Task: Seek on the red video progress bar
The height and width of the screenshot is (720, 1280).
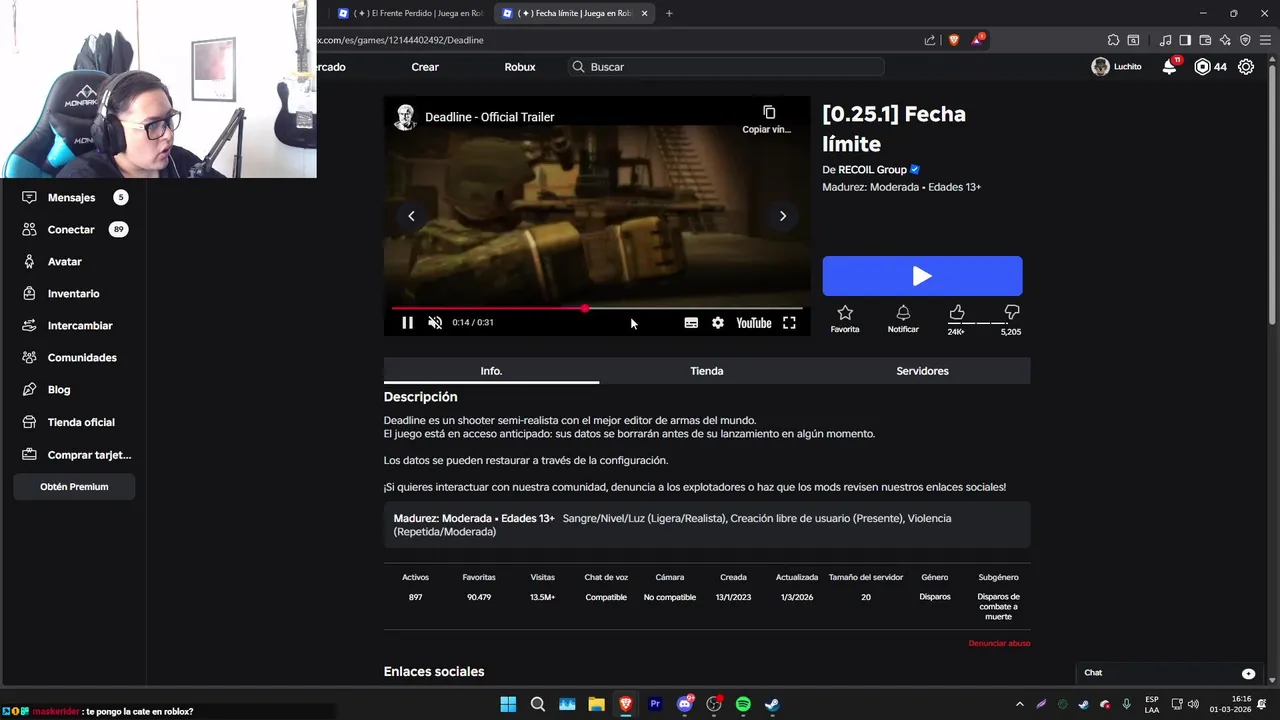Action: pyautogui.click(x=597, y=308)
